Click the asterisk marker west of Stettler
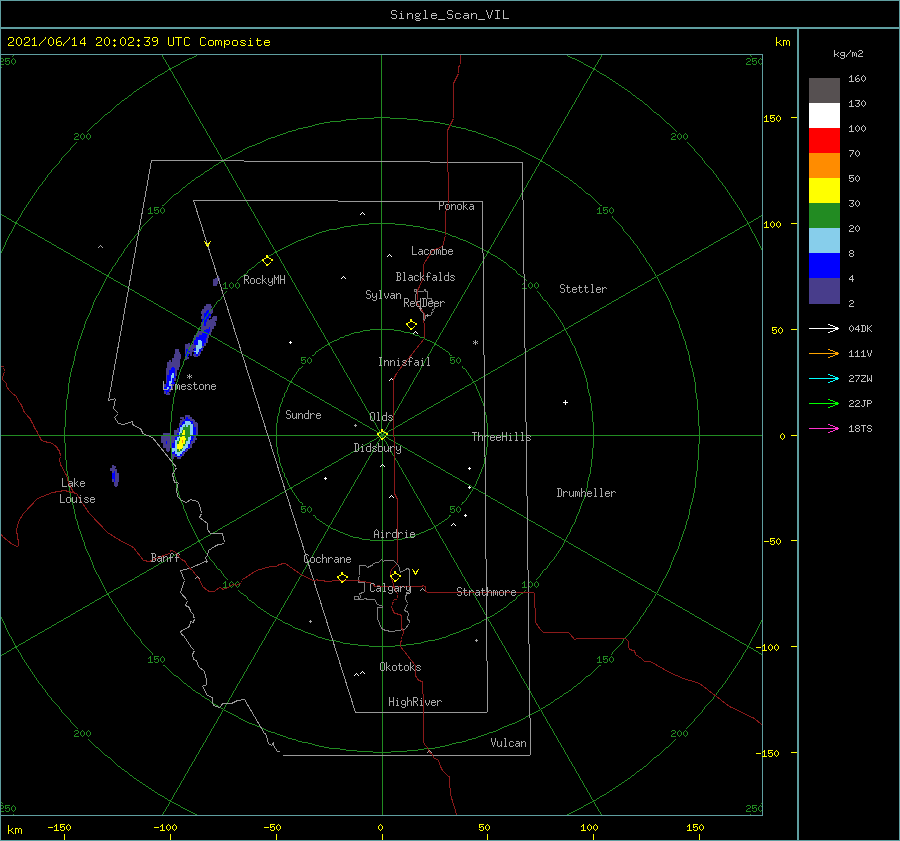 (x=475, y=343)
